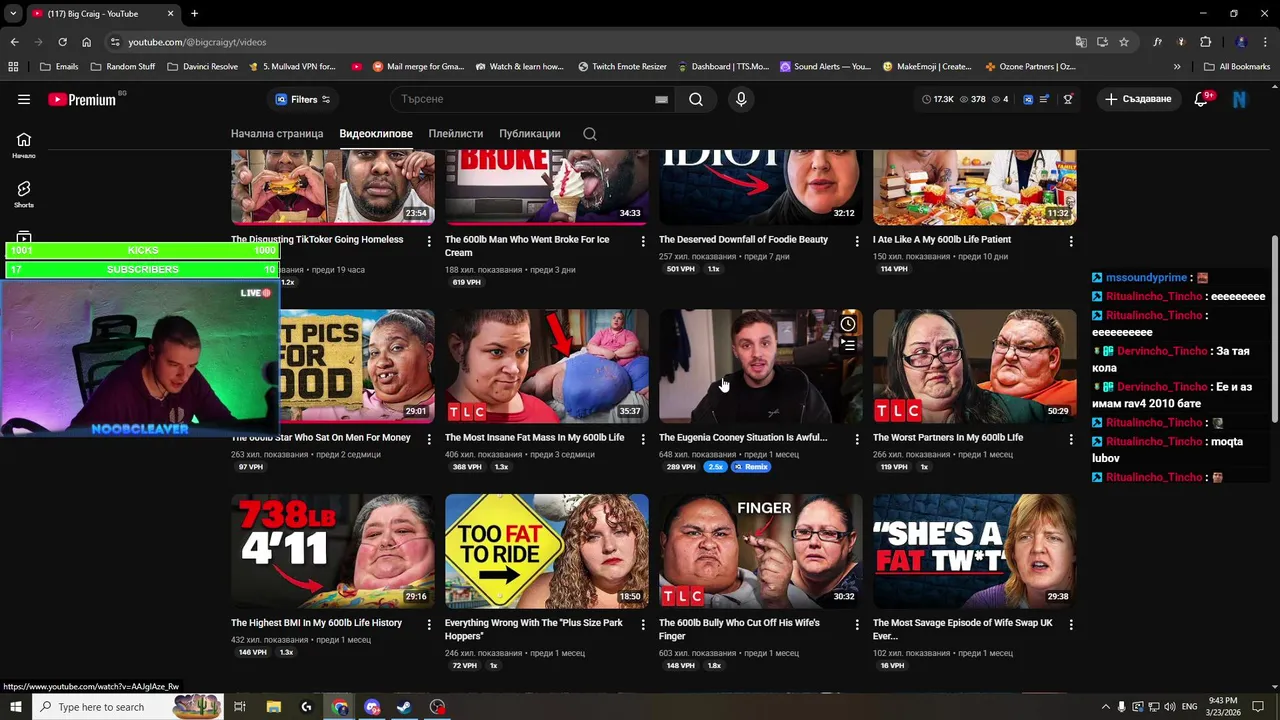Open options for The Disgusting TikToker video
This screenshot has width=1280, height=720.
click(x=429, y=241)
